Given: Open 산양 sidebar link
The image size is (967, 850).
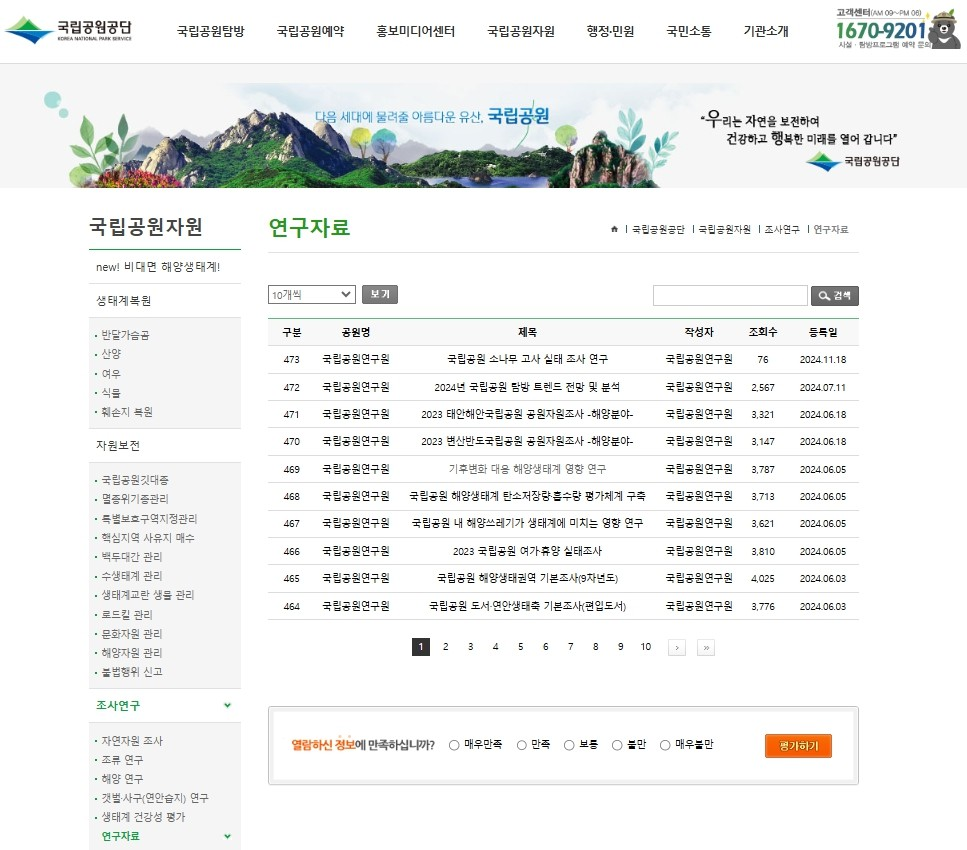Looking at the screenshot, I should click(111, 354).
